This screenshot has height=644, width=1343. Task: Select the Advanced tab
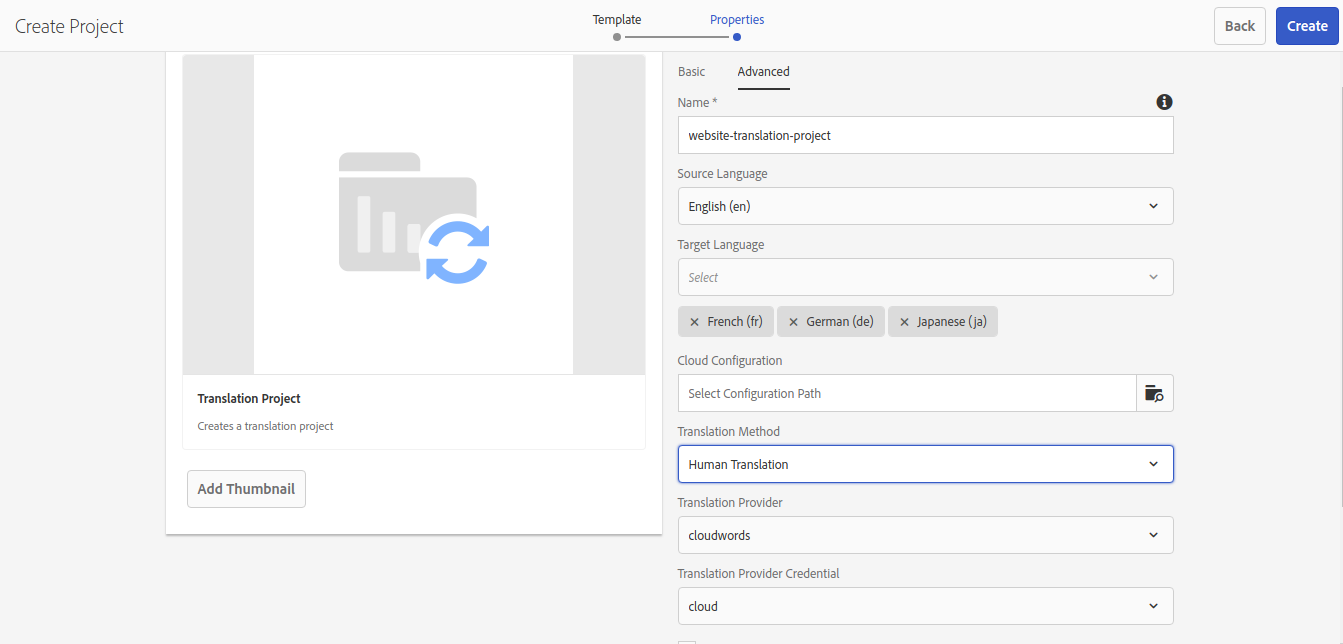pyautogui.click(x=763, y=72)
